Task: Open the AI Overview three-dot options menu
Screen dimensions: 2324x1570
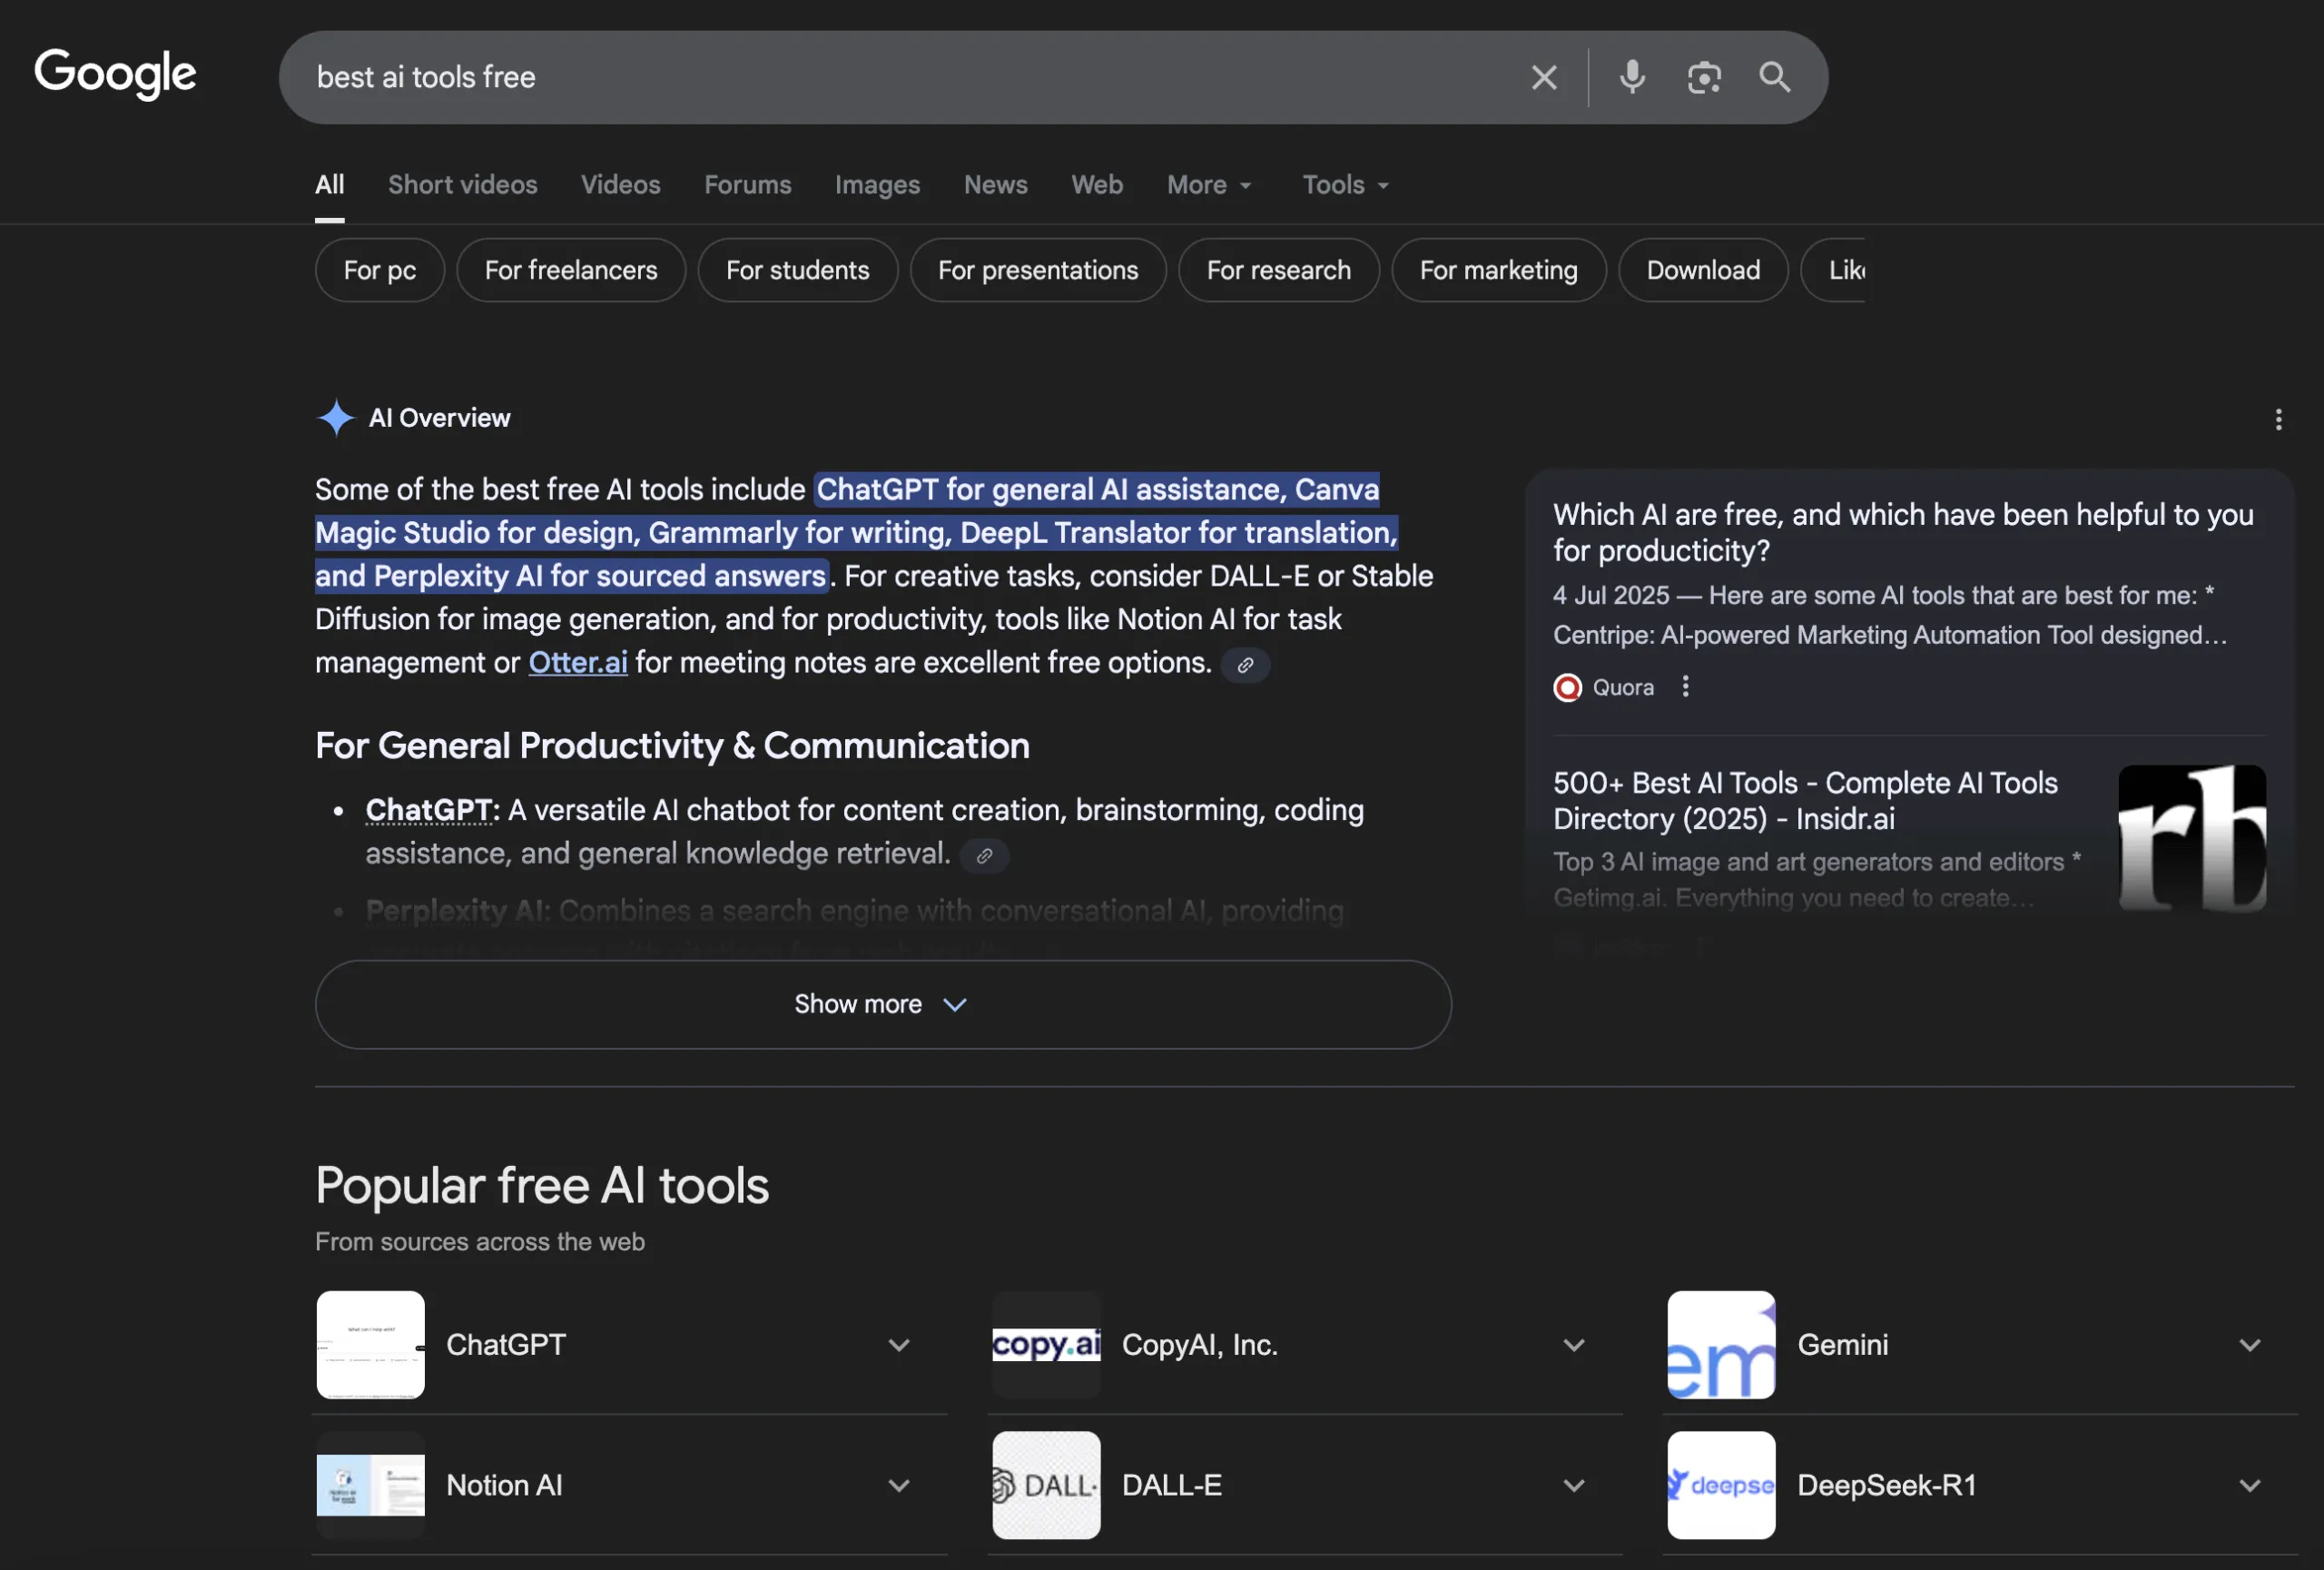Action: point(2278,419)
